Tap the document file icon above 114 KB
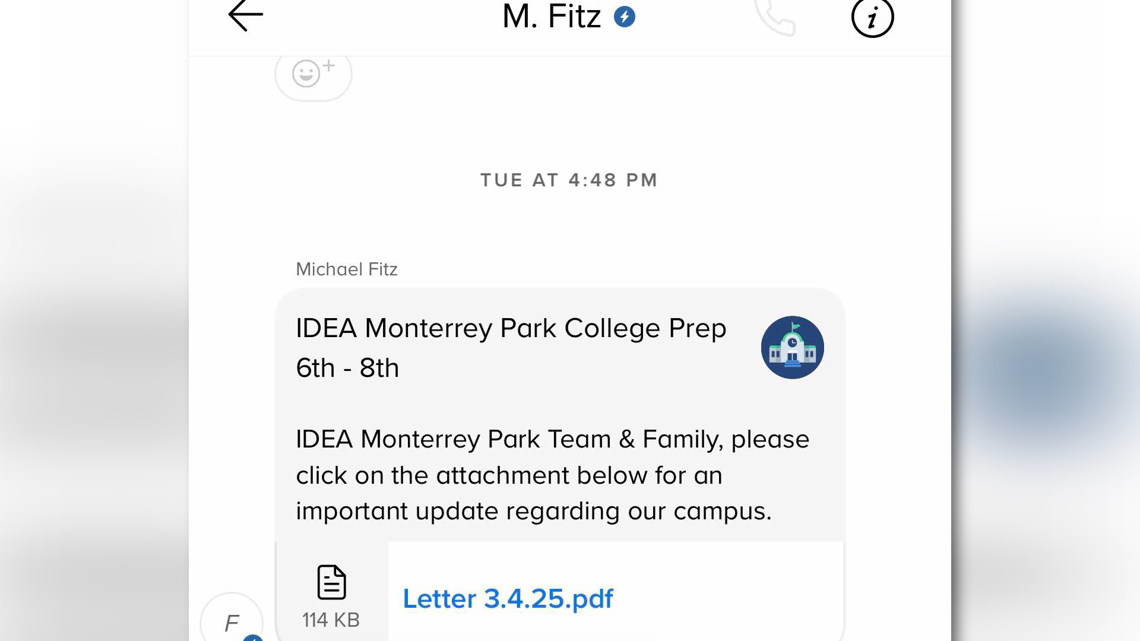This screenshot has width=1140, height=641. [x=332, y=582]
